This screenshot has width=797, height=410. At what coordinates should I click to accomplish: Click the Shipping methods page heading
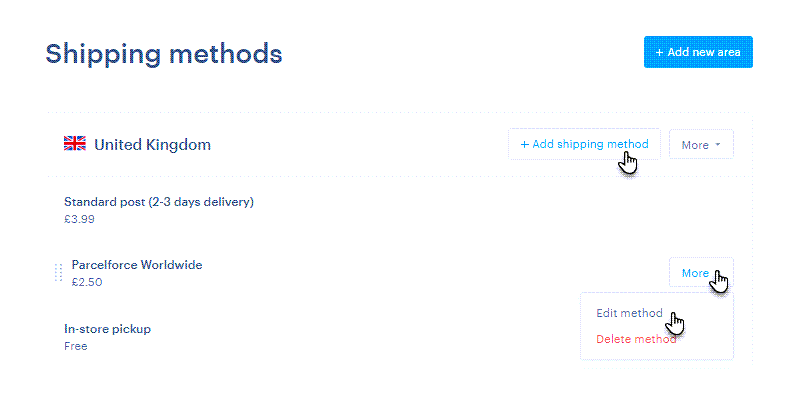click(x=164, y=55)
